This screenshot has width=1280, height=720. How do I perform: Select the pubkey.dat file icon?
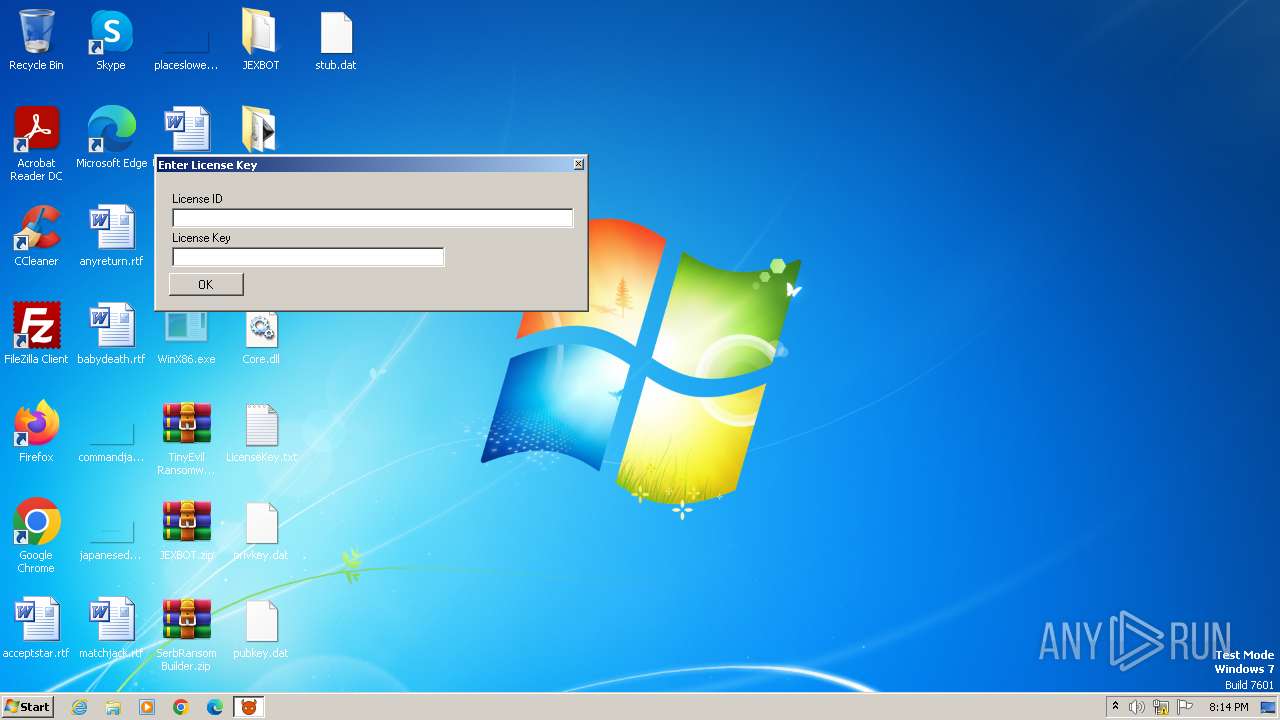coord(260,628)
